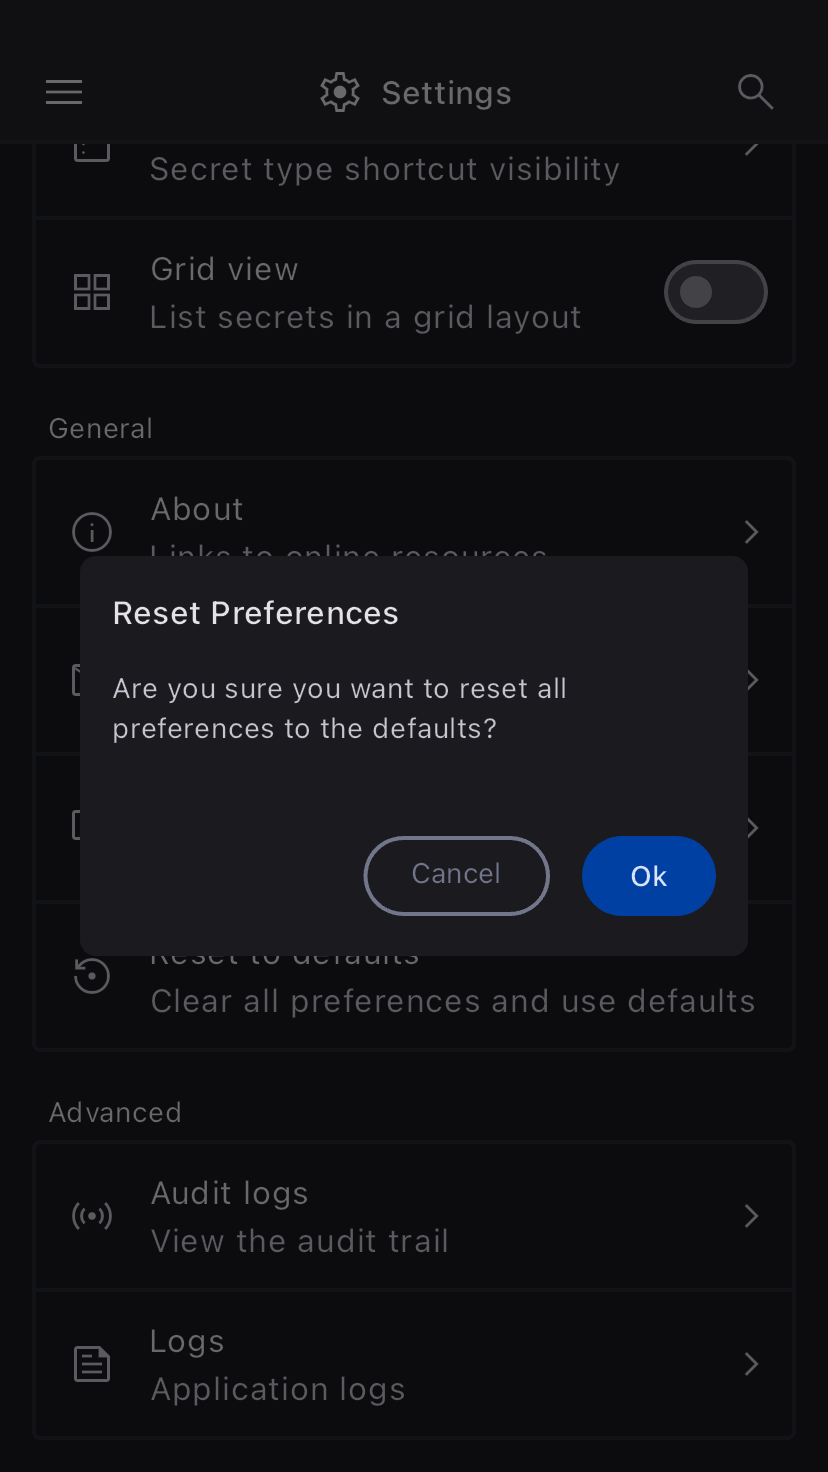Click the About info circle icon

coord(92,531)
